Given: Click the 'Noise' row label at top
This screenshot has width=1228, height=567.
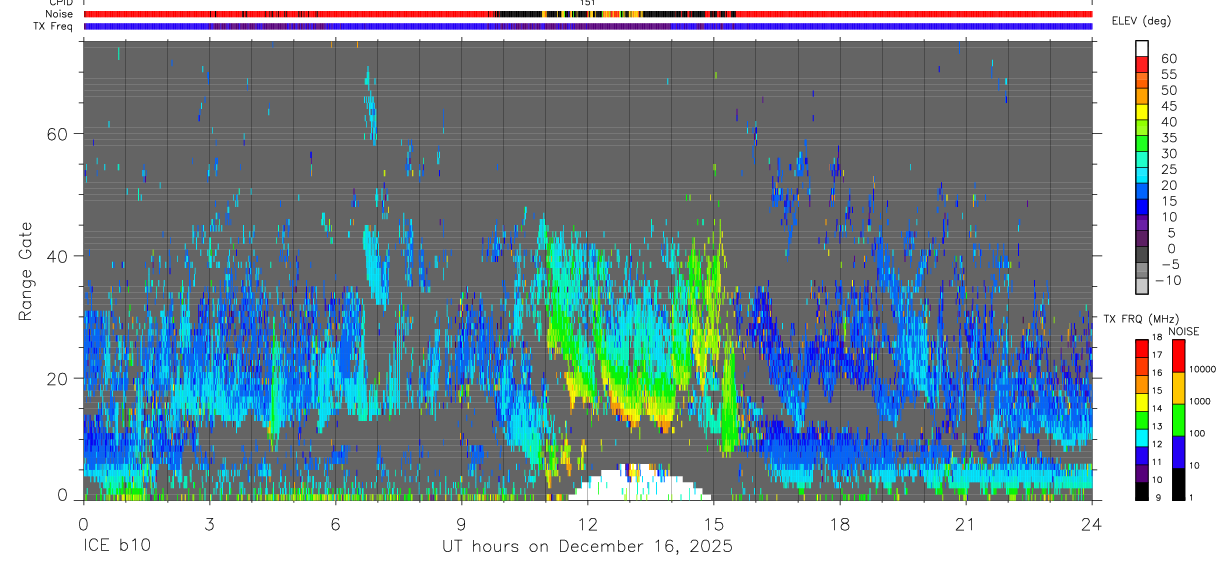Looking at the screenshot, I should [61, 14].
